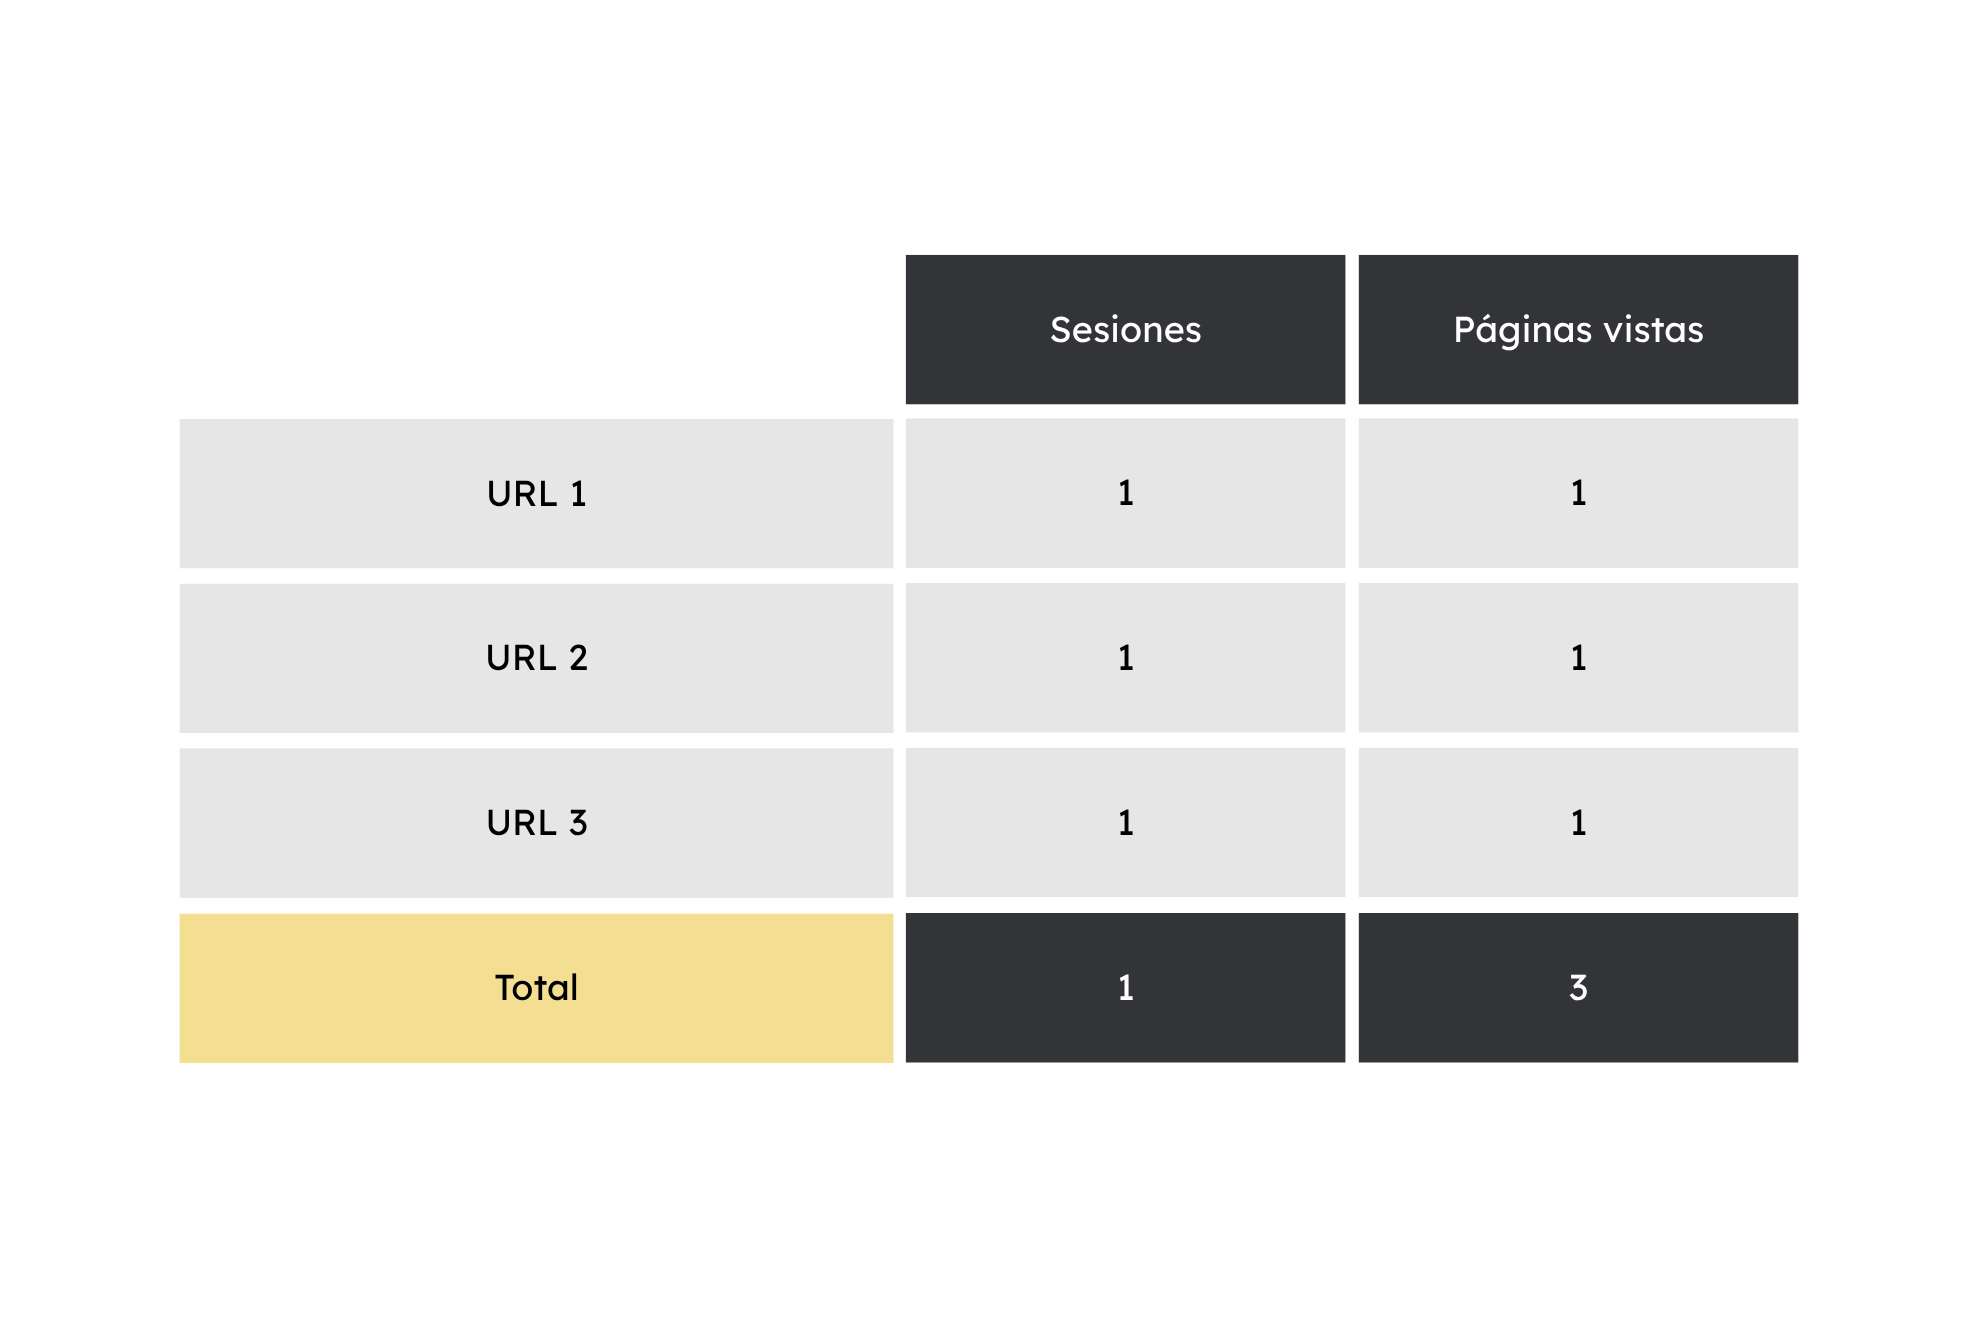
Task: Select the Sesiones cell in URL 2 row
Action: coord(1125,658)
